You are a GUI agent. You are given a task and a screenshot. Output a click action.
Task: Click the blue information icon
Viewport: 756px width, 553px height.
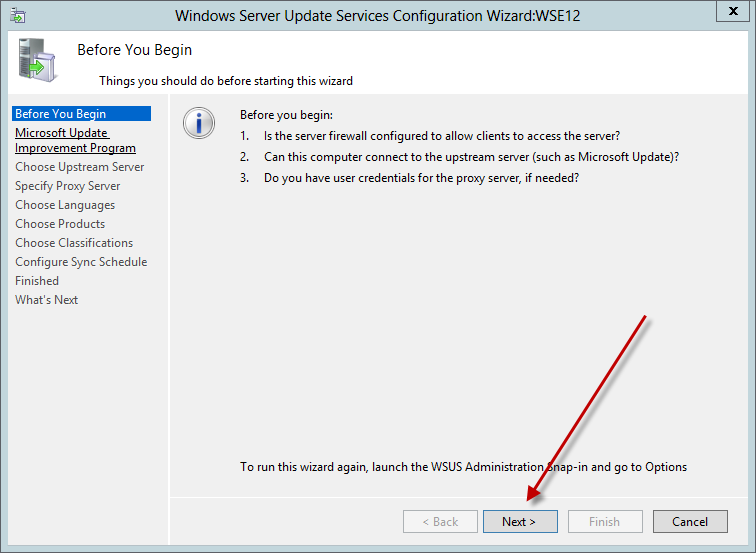[199, 123]
